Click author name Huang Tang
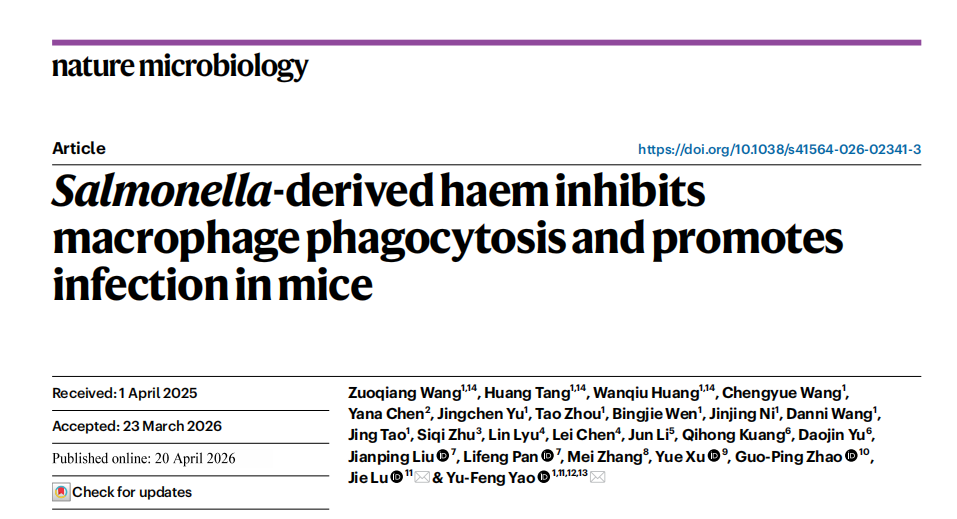This screenshot has width=957, height=519. pyautogui.click(x=527, y=393)
